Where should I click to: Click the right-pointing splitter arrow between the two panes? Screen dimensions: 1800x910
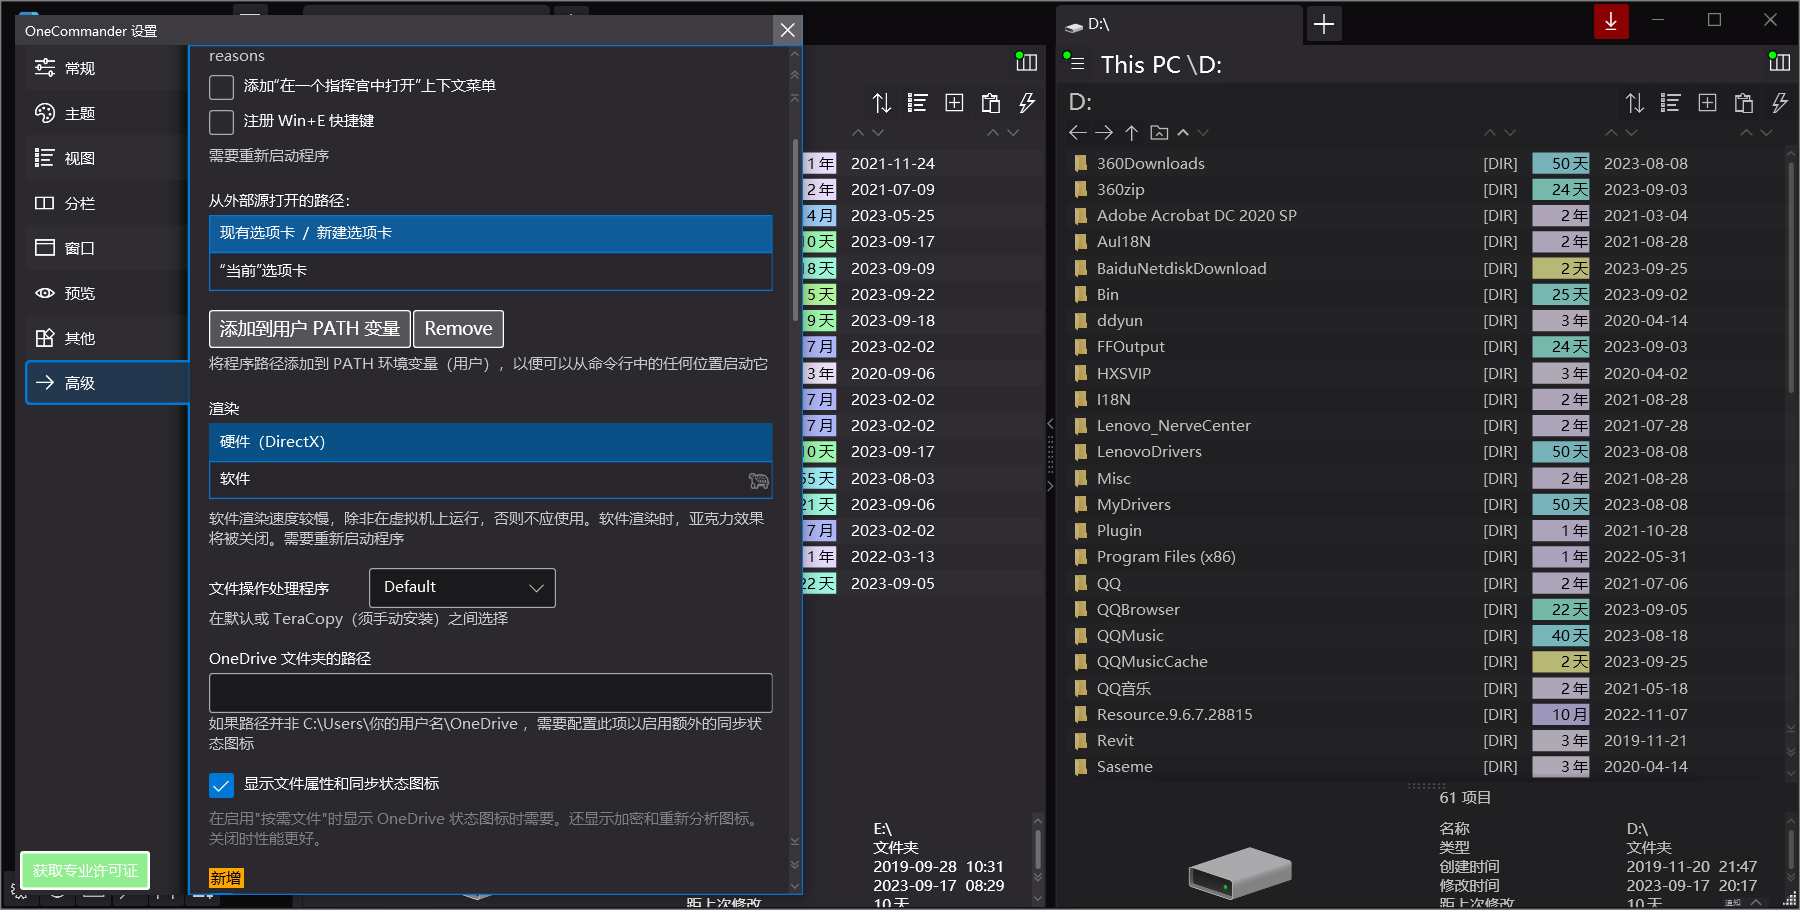click(1050, 486)
